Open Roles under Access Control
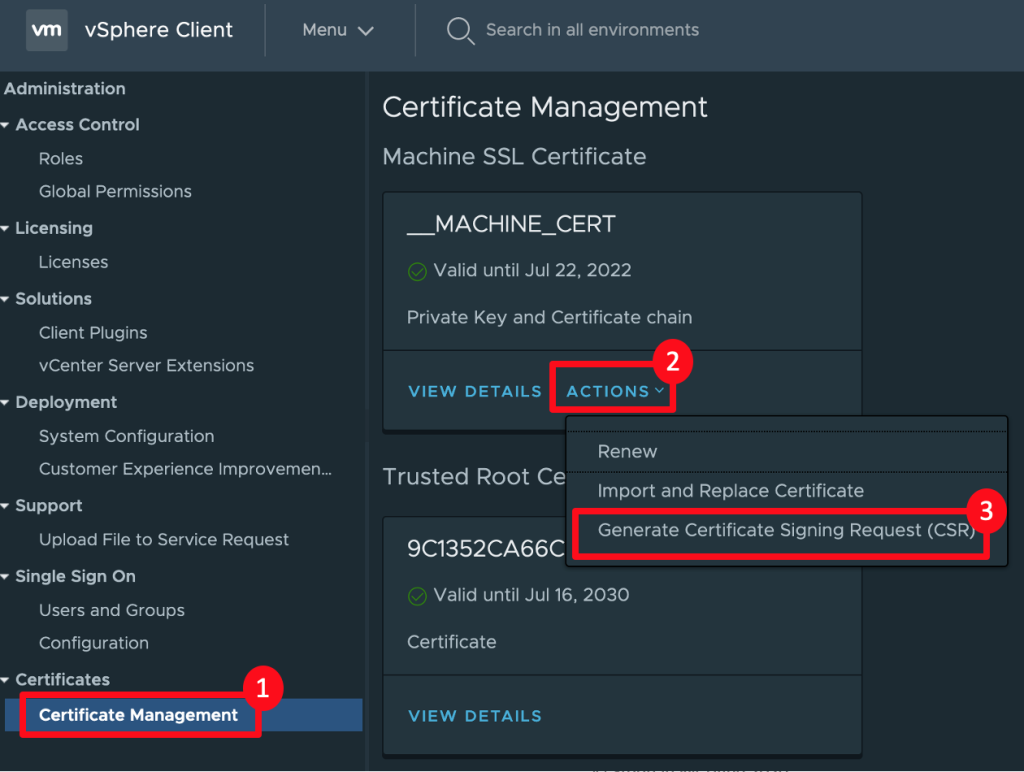Image resolution: width=1024 pixels, height=772 pixels. 61,159
